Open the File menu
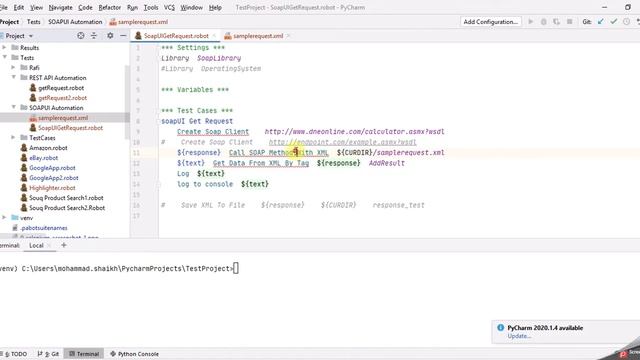Screen dimensions: 640x360 (4, 7)
